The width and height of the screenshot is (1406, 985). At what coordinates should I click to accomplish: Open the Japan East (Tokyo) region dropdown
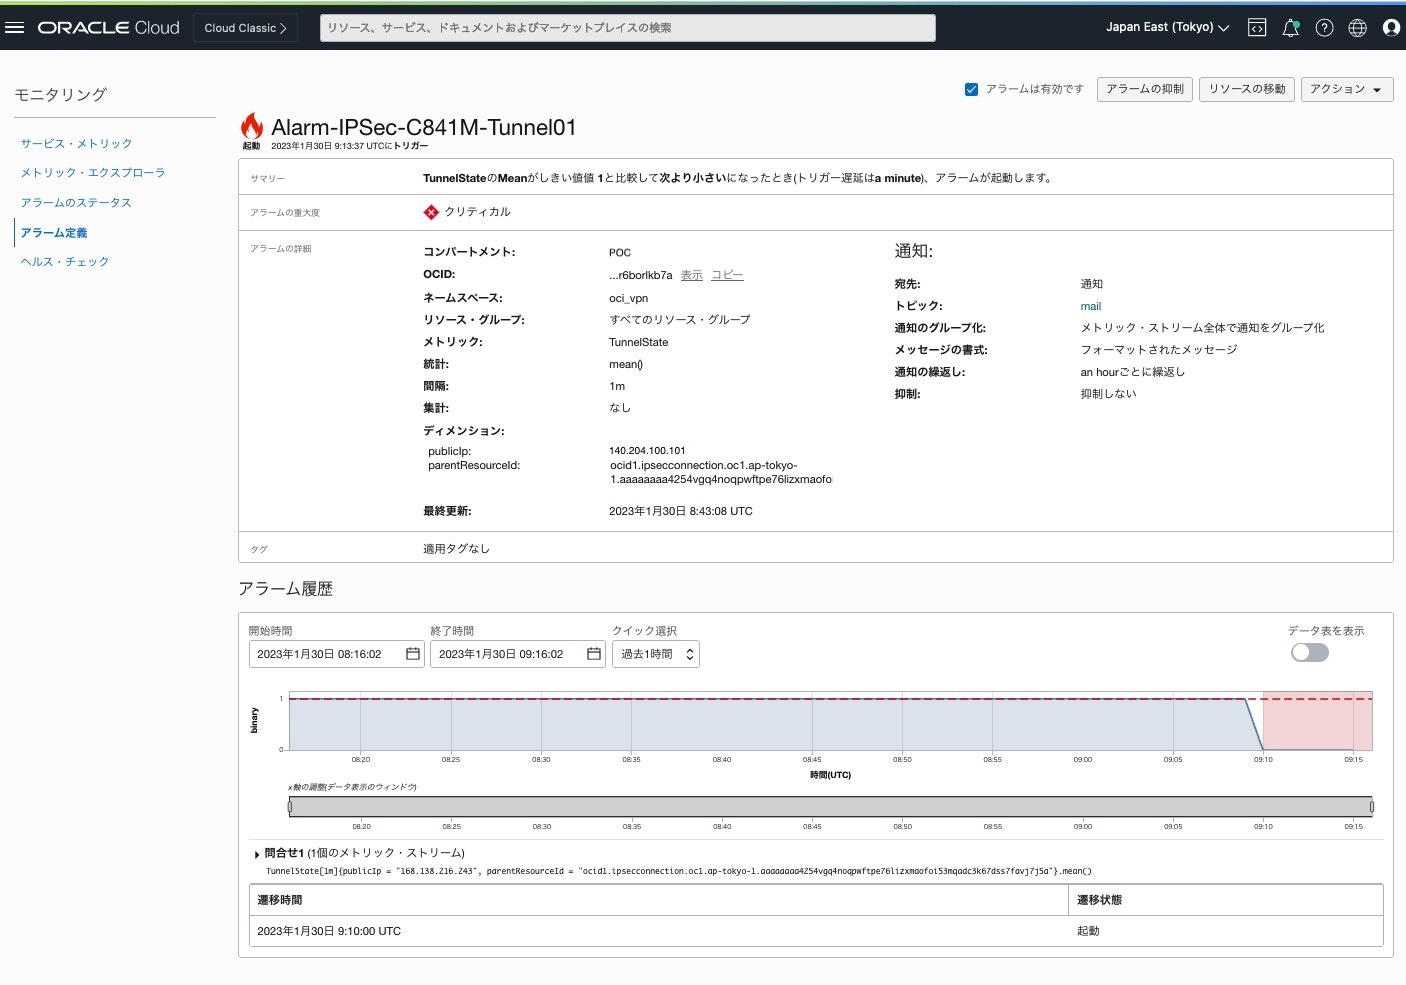(x=1167, y=28)
